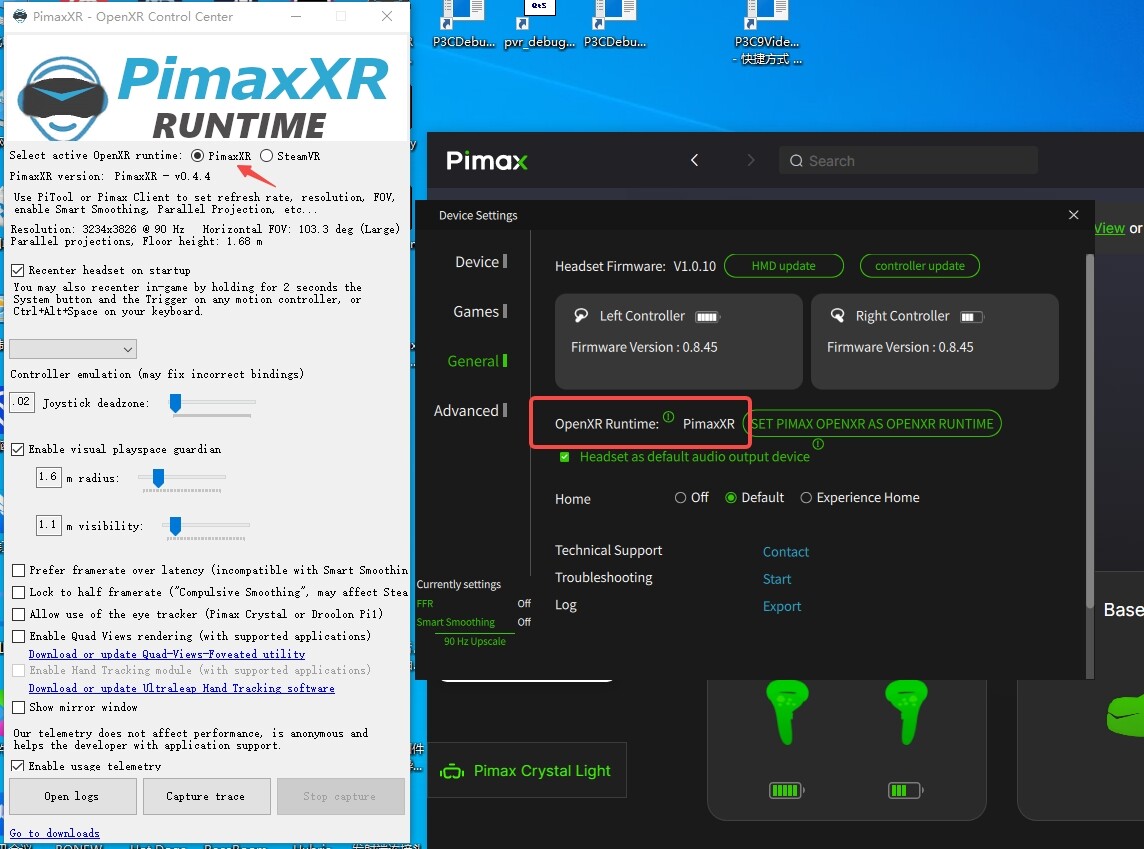Image resolution: width=1144 pixels, height=849 pixels.
Task: Start Troubleshooting
Action: (777, 579)
